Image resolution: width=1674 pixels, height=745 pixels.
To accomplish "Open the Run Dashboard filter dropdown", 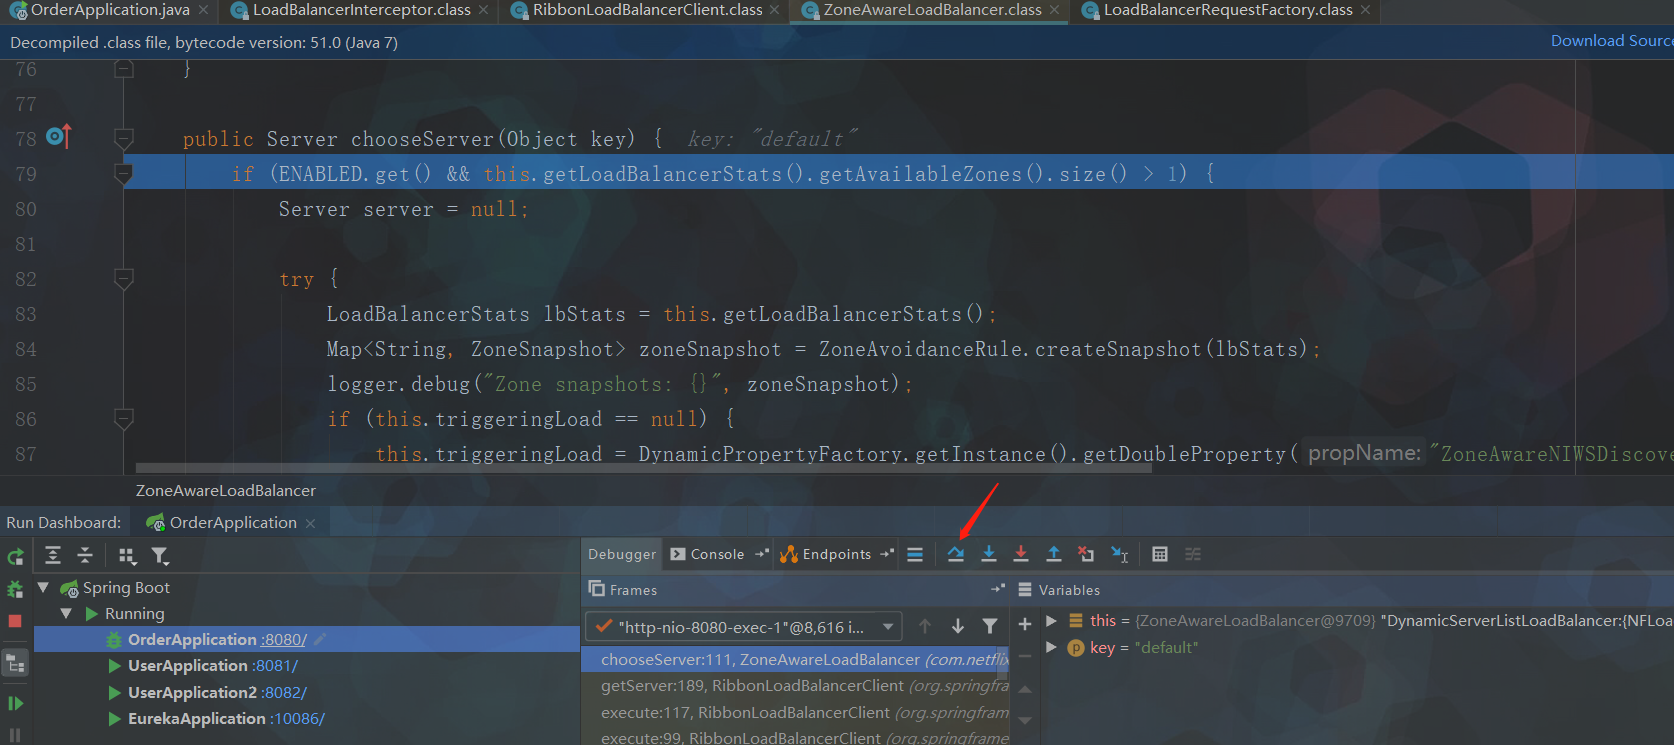I will (x=160, y=556).
